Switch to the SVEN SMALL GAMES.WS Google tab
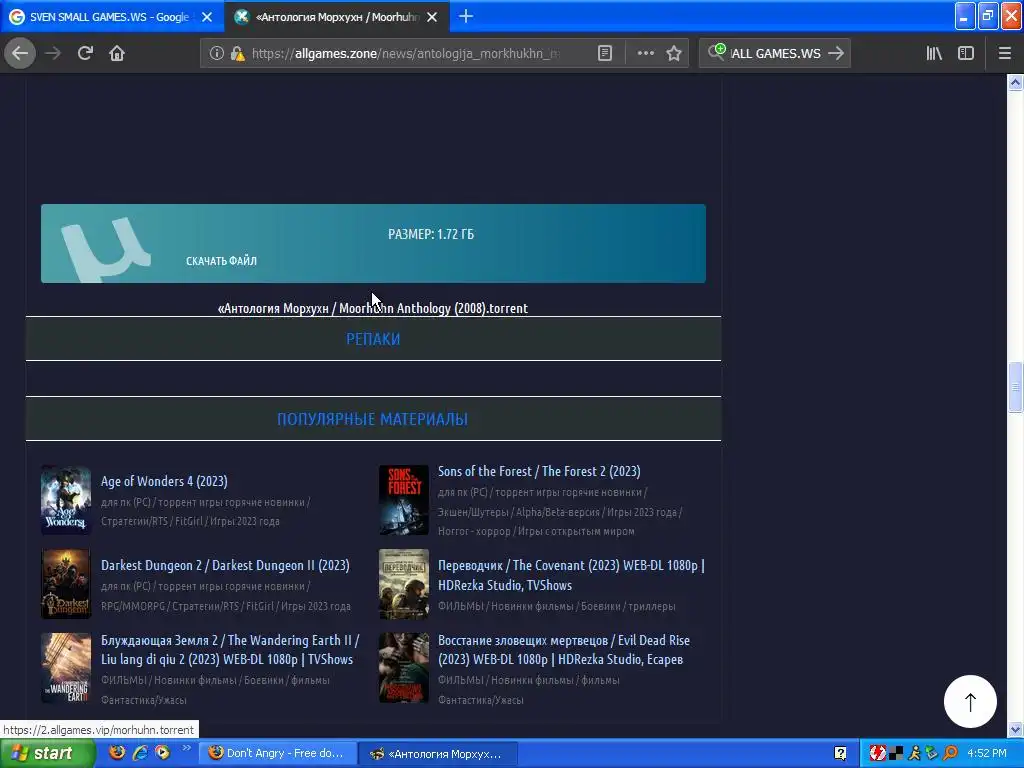Viewport: 1024px width, 768px height. pyautogui.click(x=112, y=17)
